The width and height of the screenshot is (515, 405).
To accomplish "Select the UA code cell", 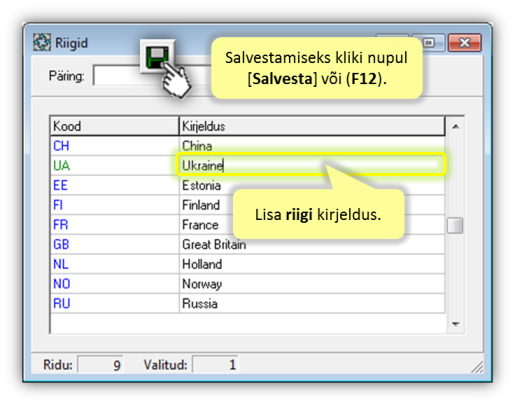I will 114,165.
